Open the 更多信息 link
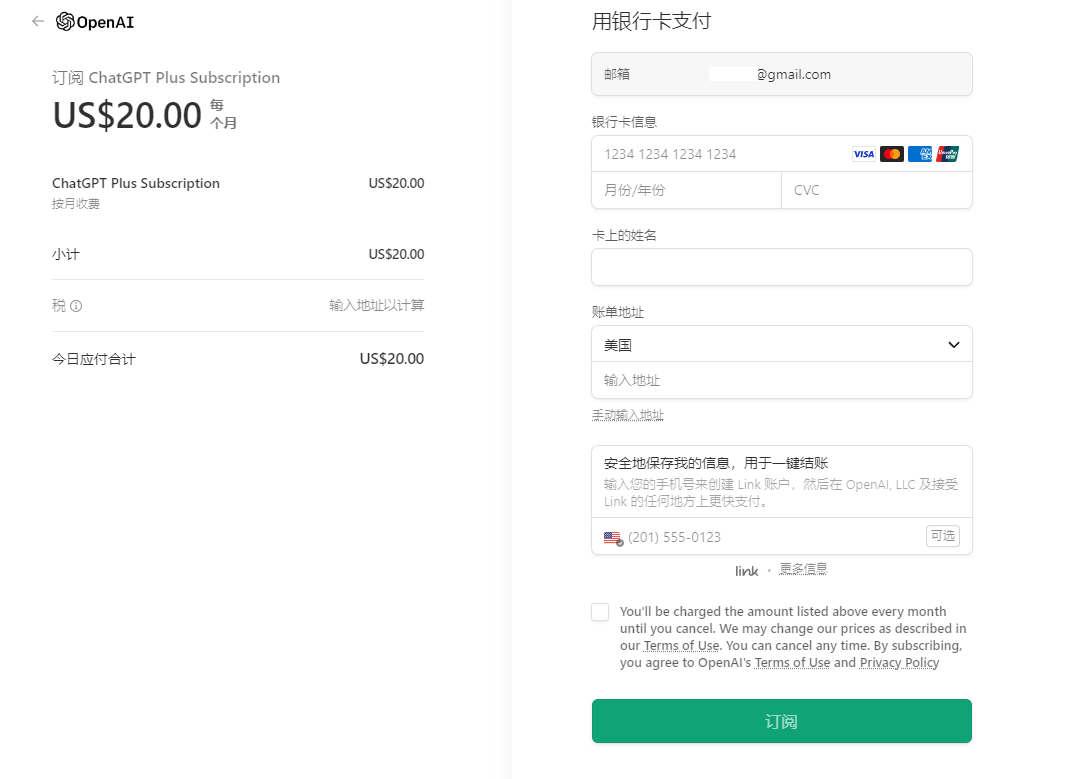The image size is (1084, 779). coord(803,569)
